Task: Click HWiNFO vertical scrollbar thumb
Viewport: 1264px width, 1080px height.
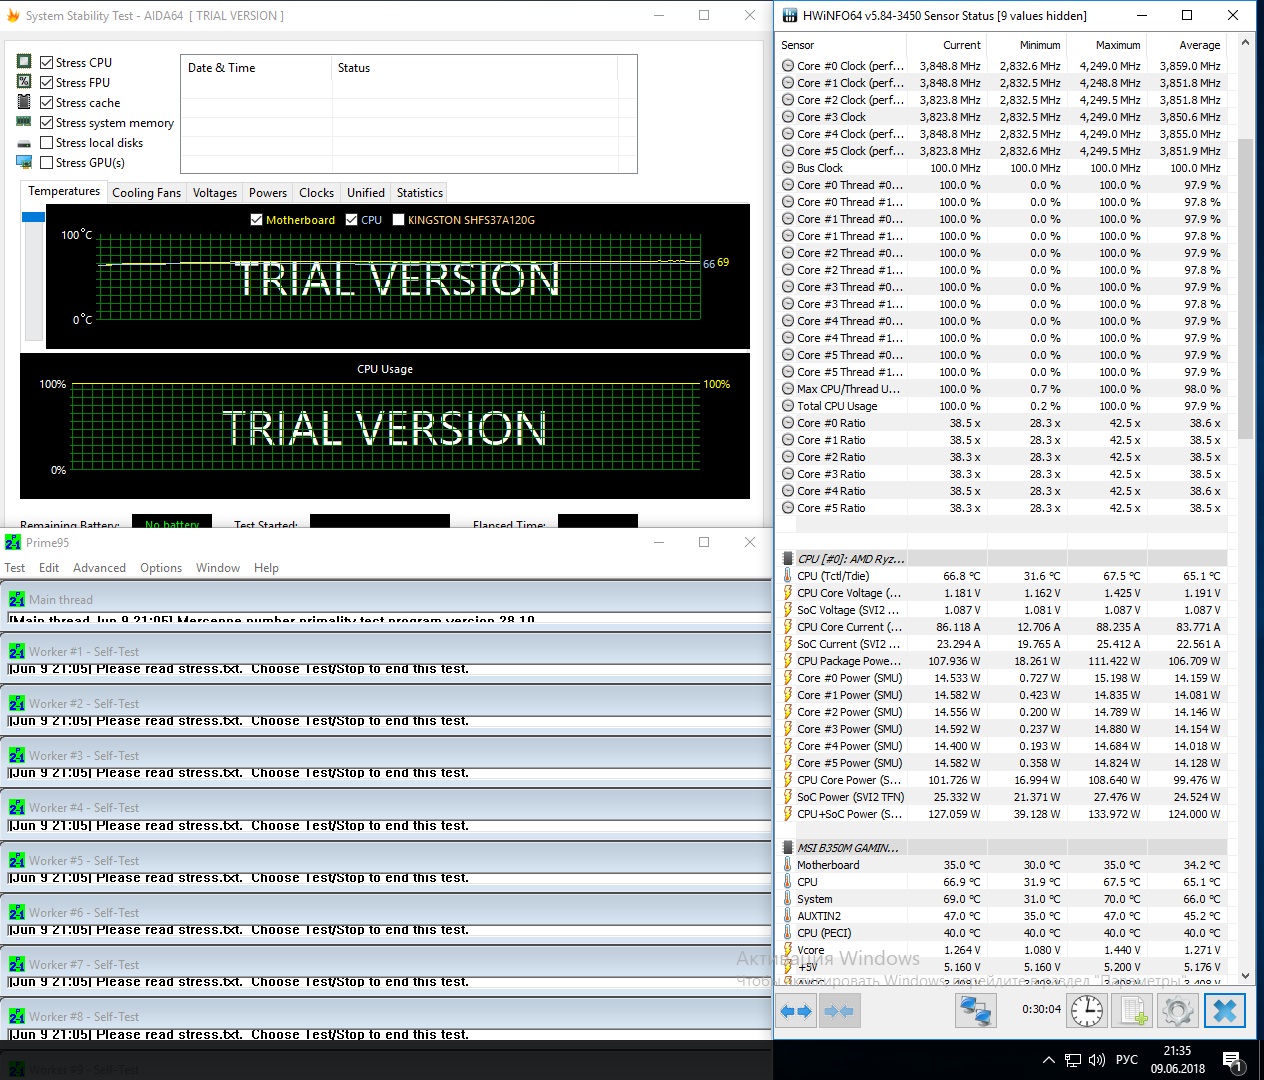Action: (x=1245, y=288)
